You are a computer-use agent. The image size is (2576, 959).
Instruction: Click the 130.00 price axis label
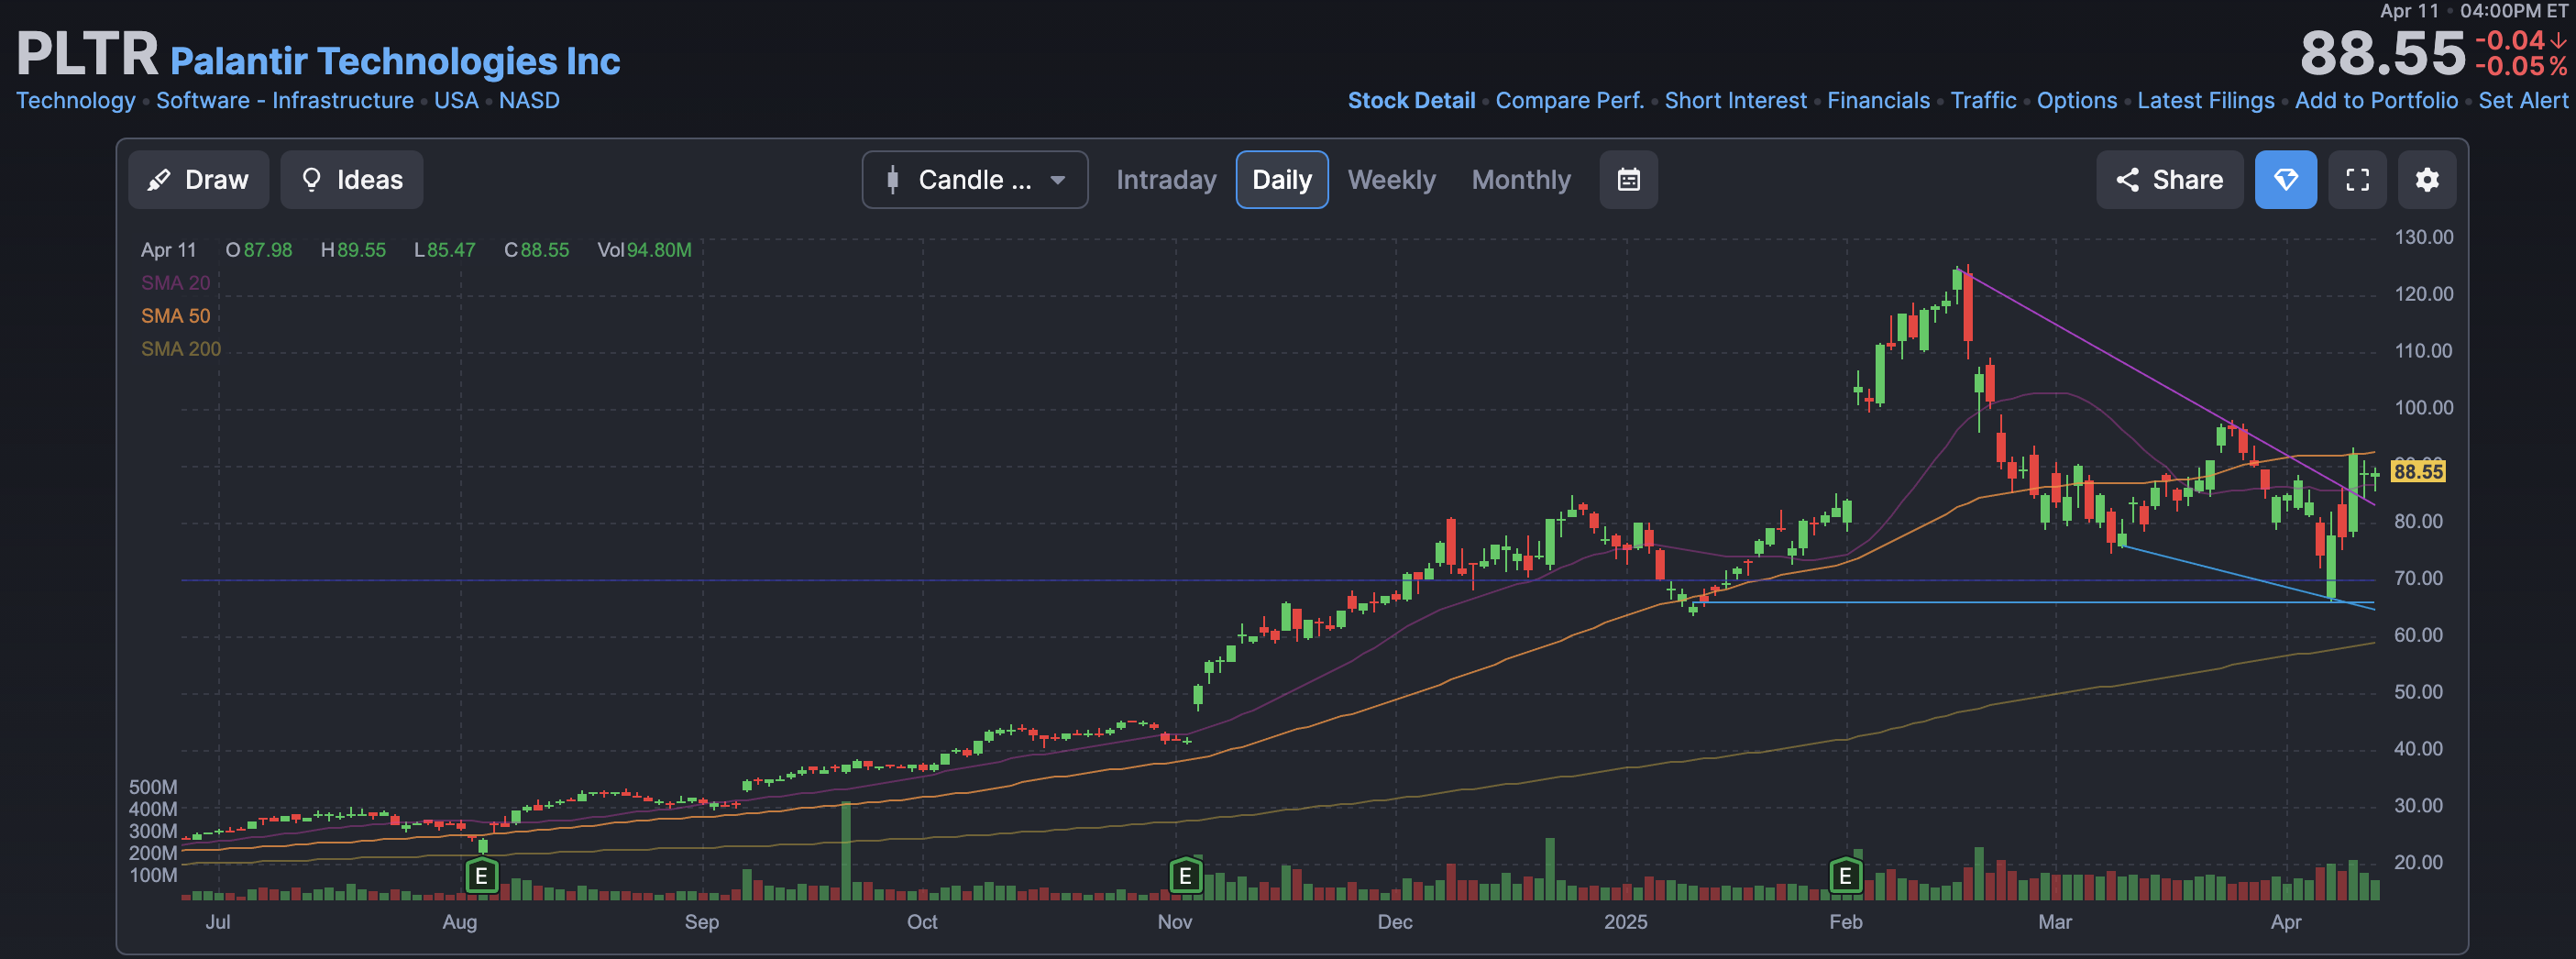pos(2423,237)
